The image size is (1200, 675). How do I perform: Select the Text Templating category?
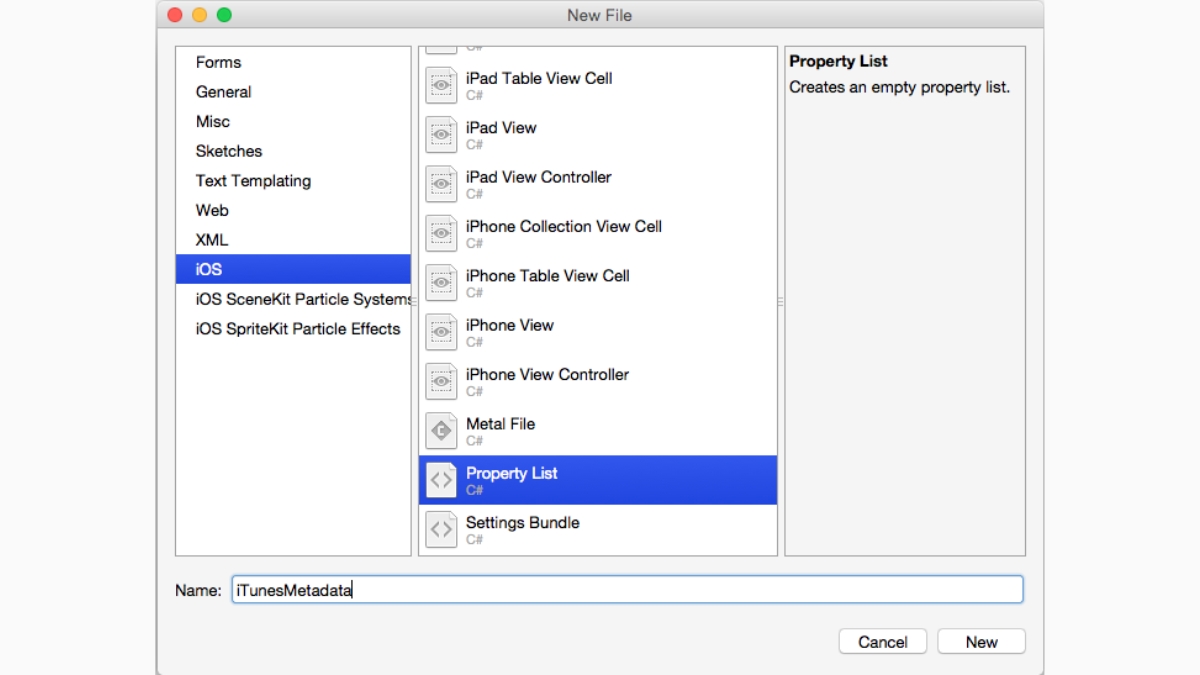253,181
